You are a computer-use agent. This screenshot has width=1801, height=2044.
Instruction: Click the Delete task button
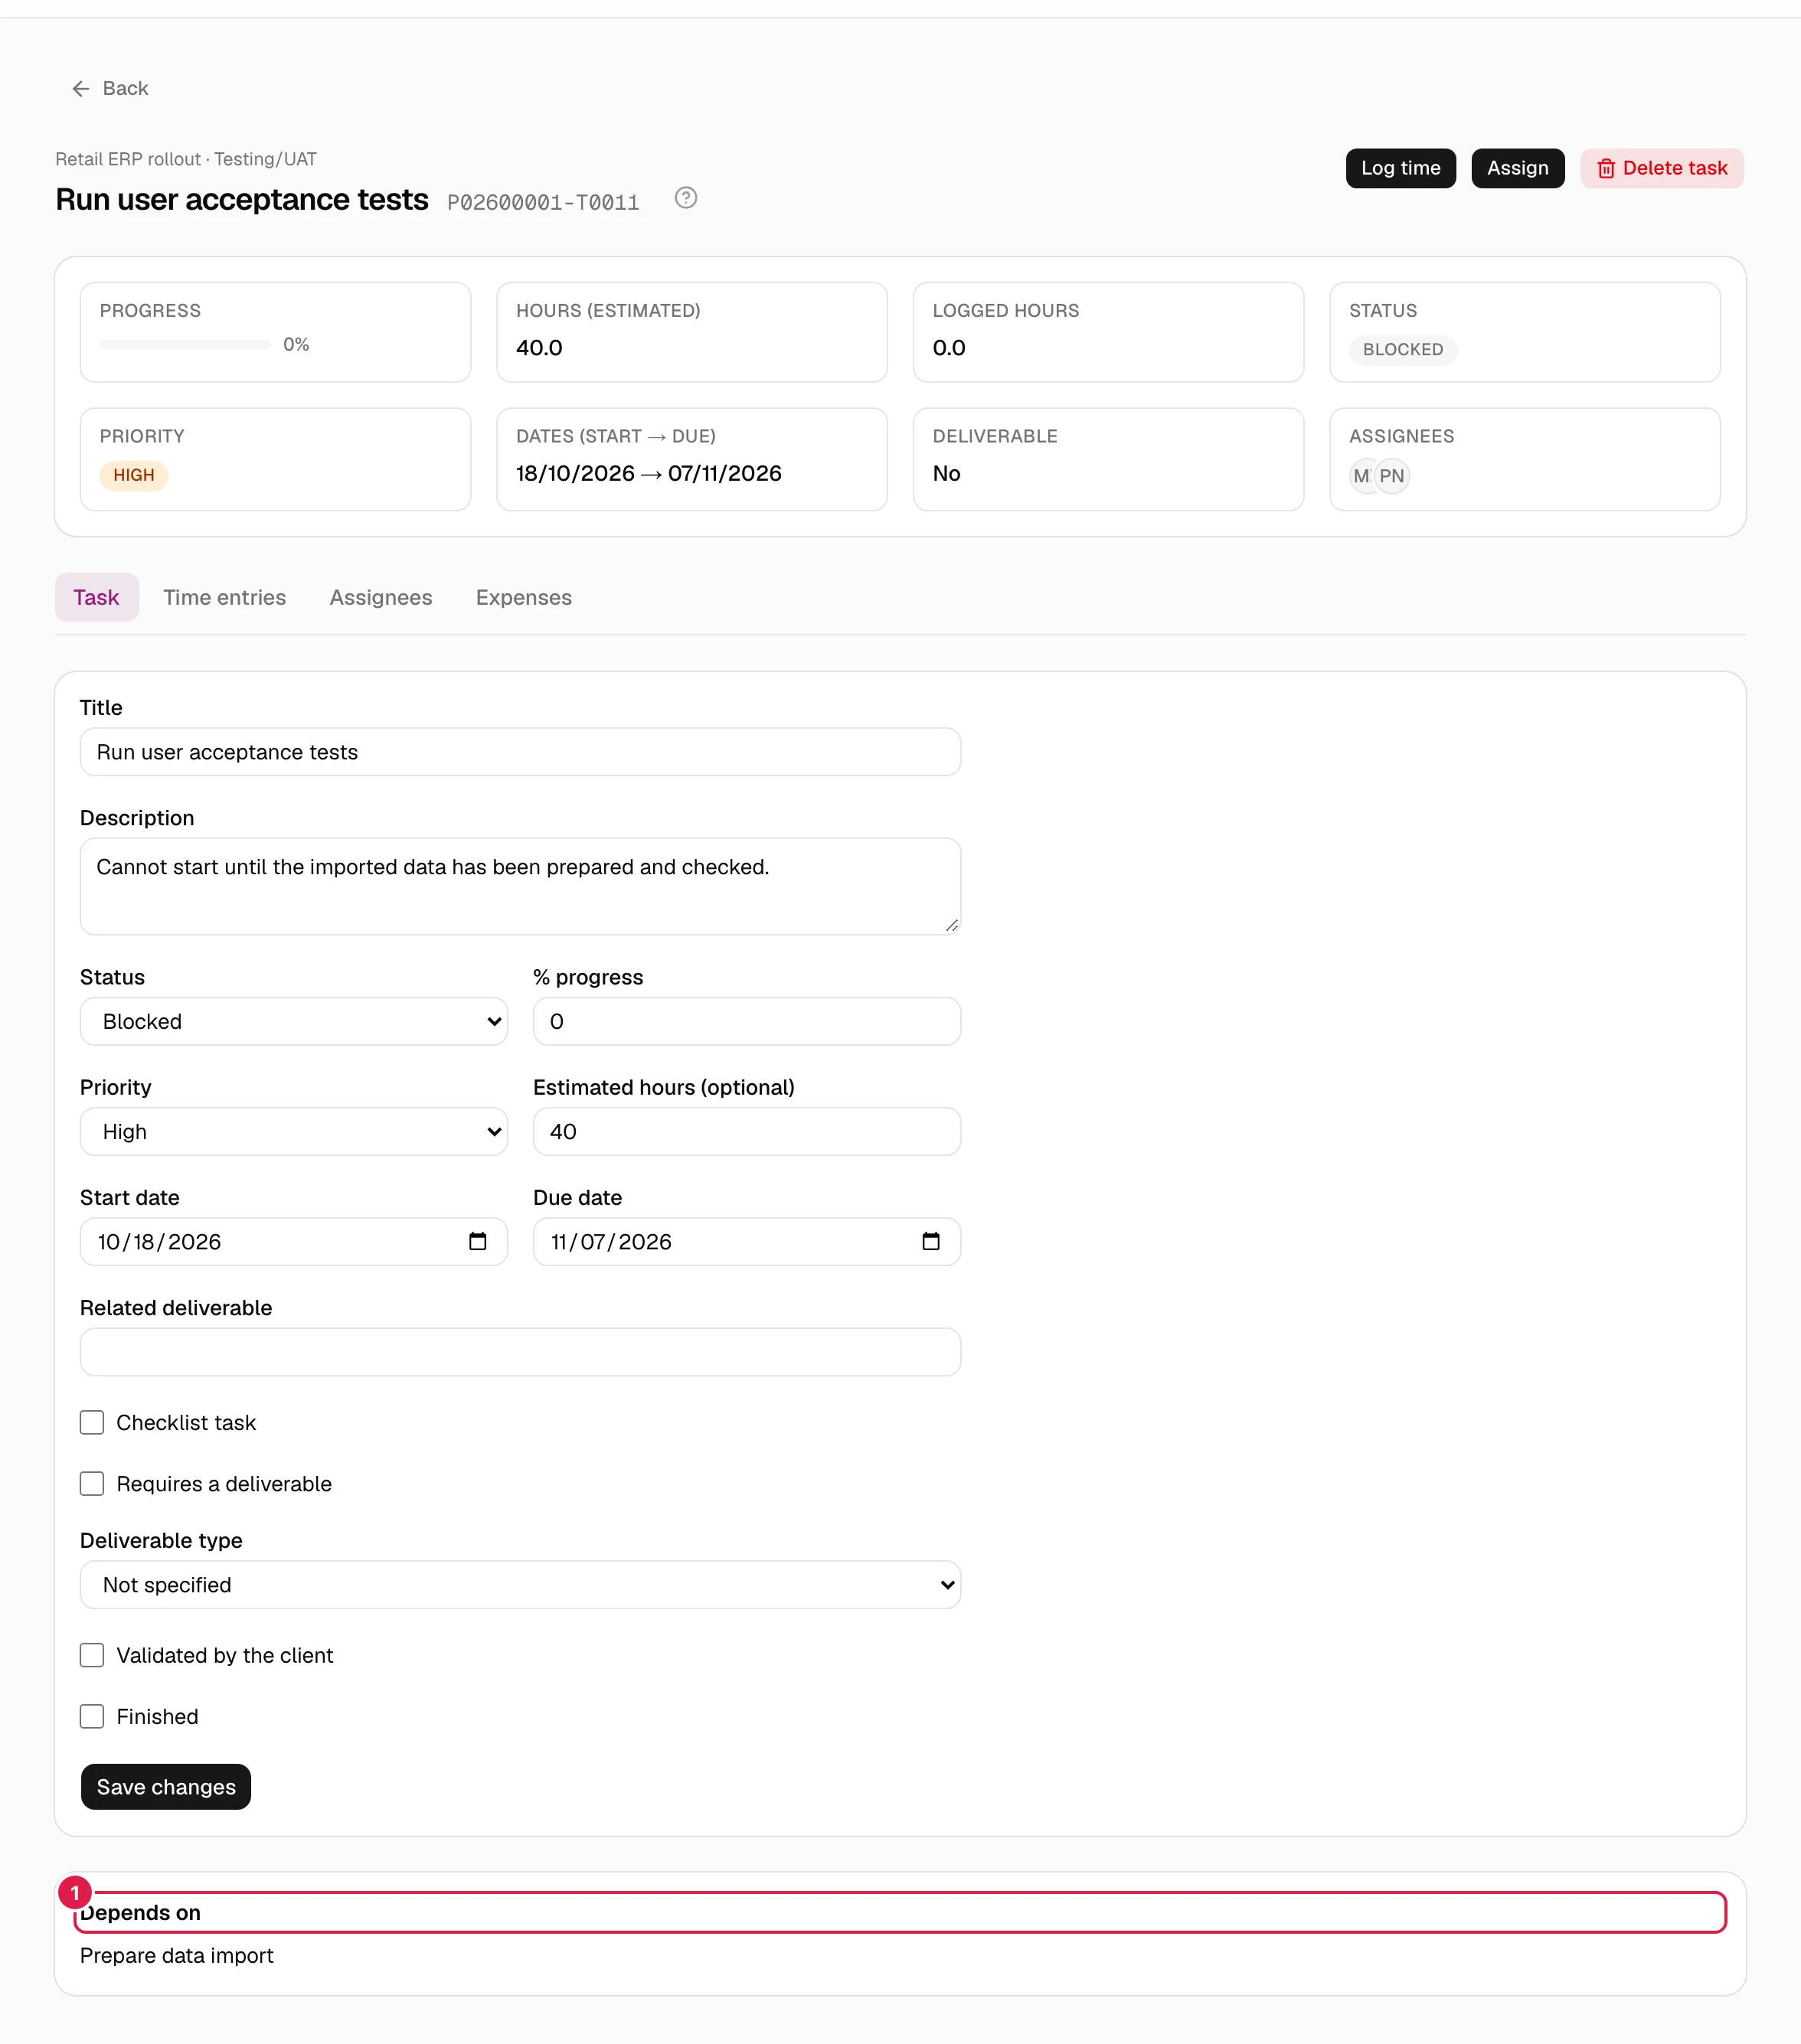click(1662, 168)
